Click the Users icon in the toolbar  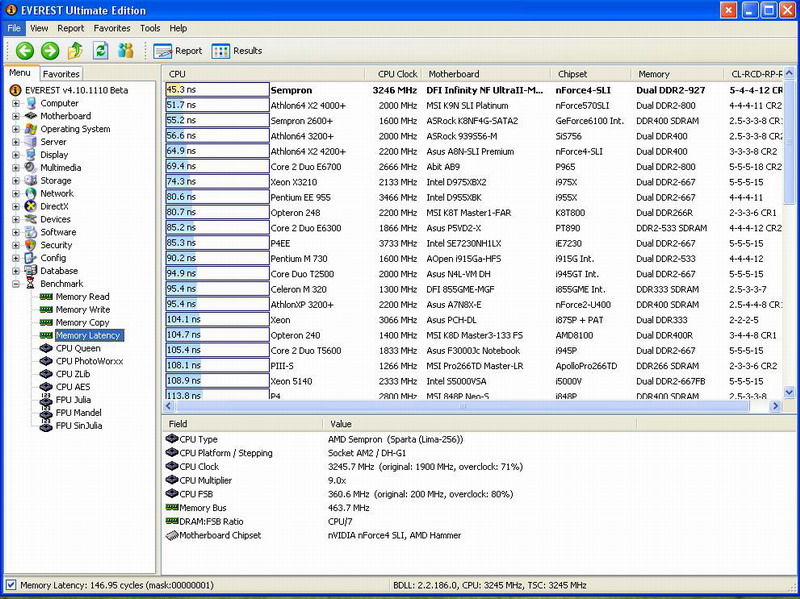tap(126, 51)
